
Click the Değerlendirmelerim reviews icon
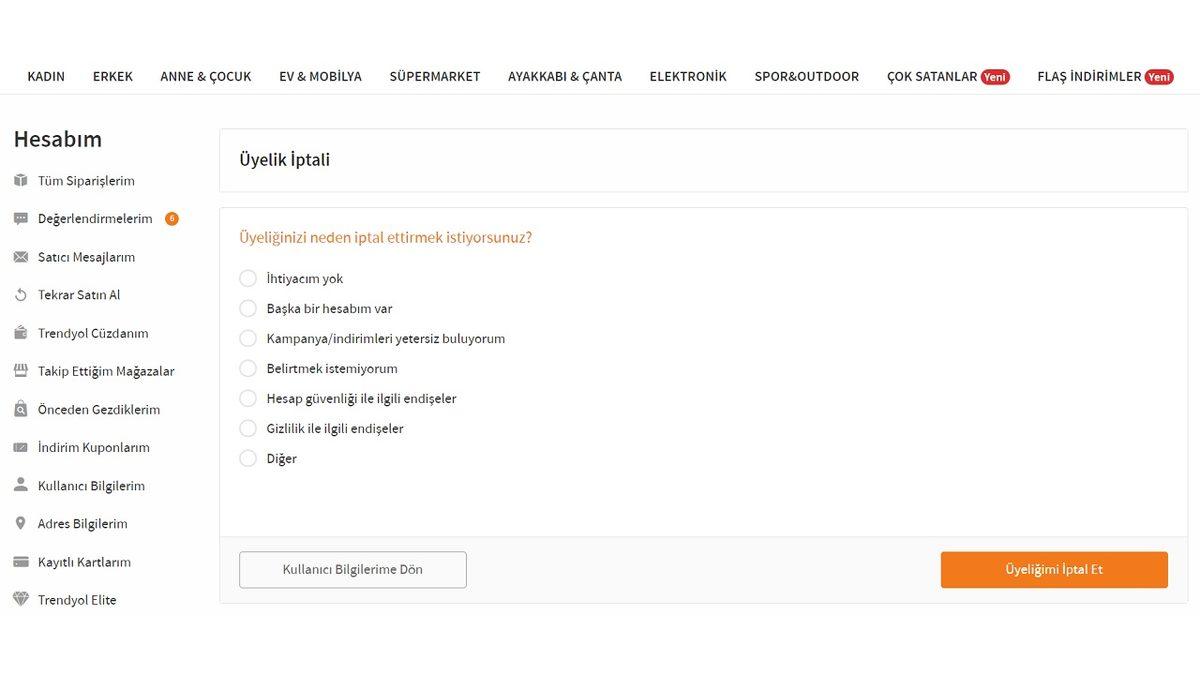(20, 218)
